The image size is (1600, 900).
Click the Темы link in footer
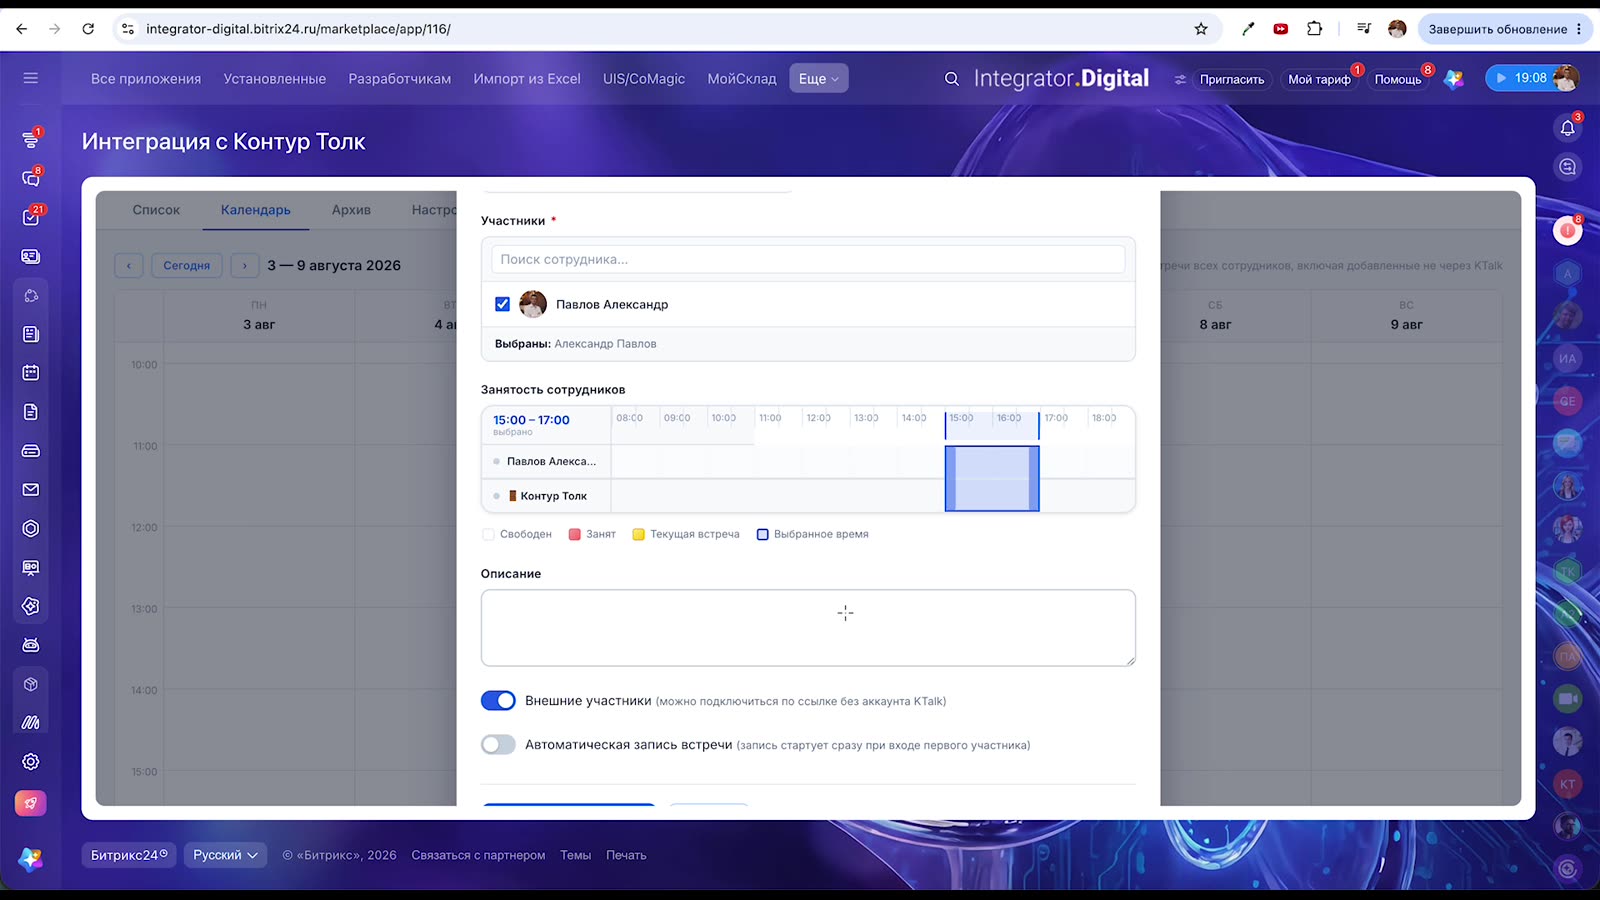(575, 855)
